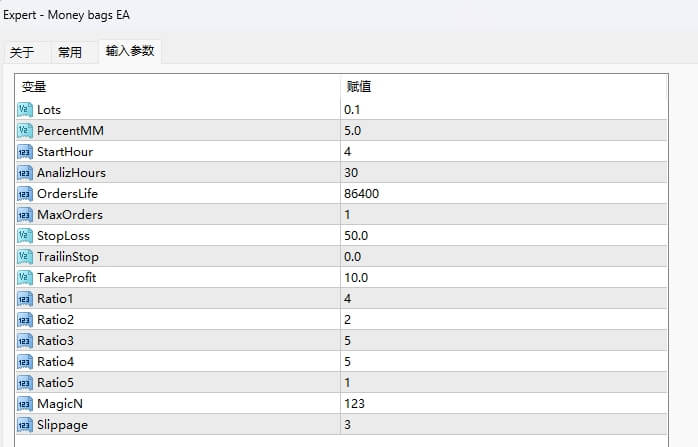Select the 输入参数 tab
The height and width of the screenshot is (447, 698).
click(130, 51)
